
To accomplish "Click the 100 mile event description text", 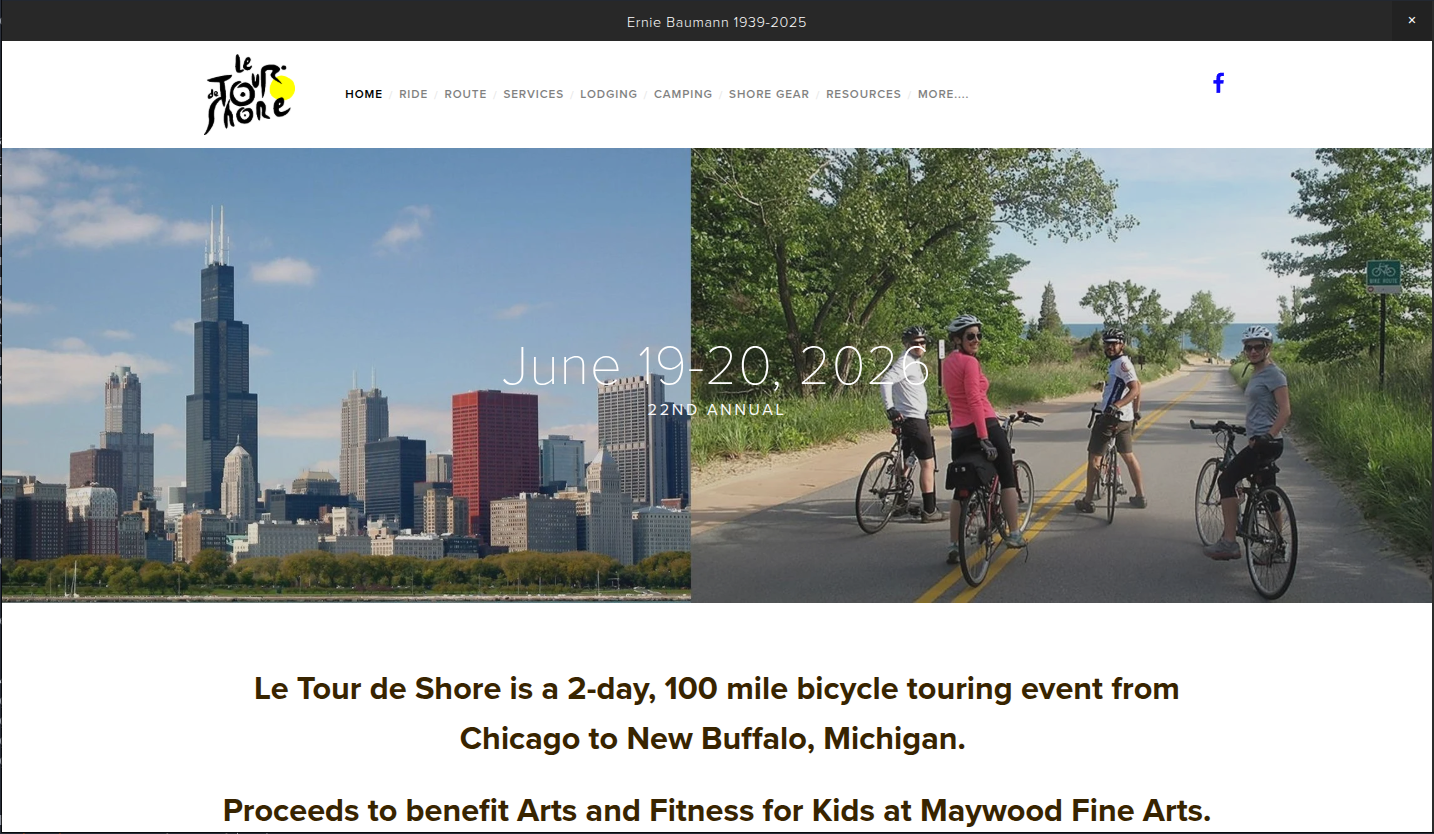I will coord(716,688).
